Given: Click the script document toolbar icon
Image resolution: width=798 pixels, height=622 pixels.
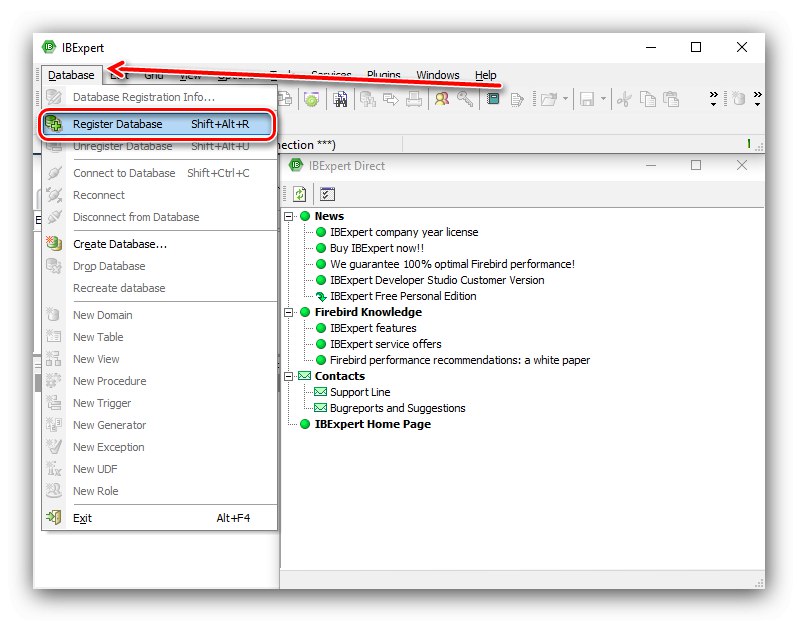Looking at the screenshot, I should tap(517, 99).
